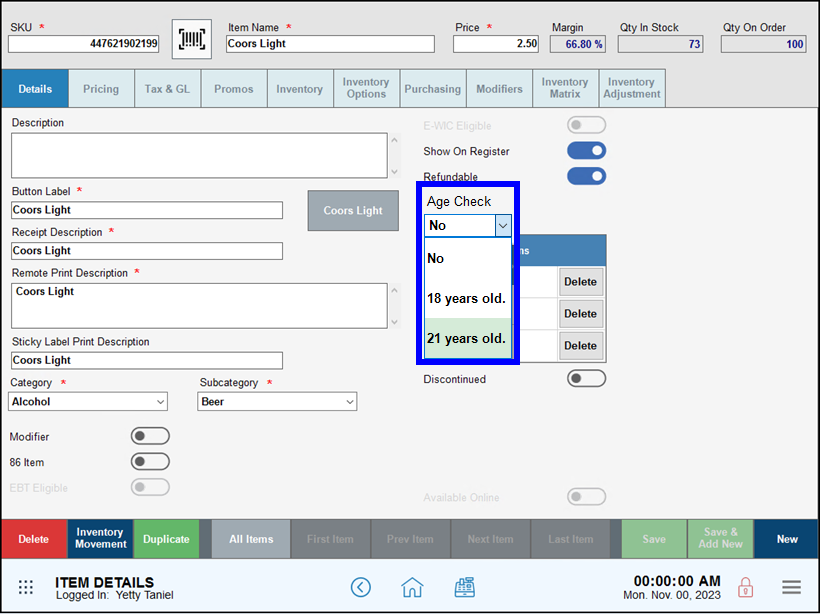
Task: Click the Button Label field
Action: 147,210
